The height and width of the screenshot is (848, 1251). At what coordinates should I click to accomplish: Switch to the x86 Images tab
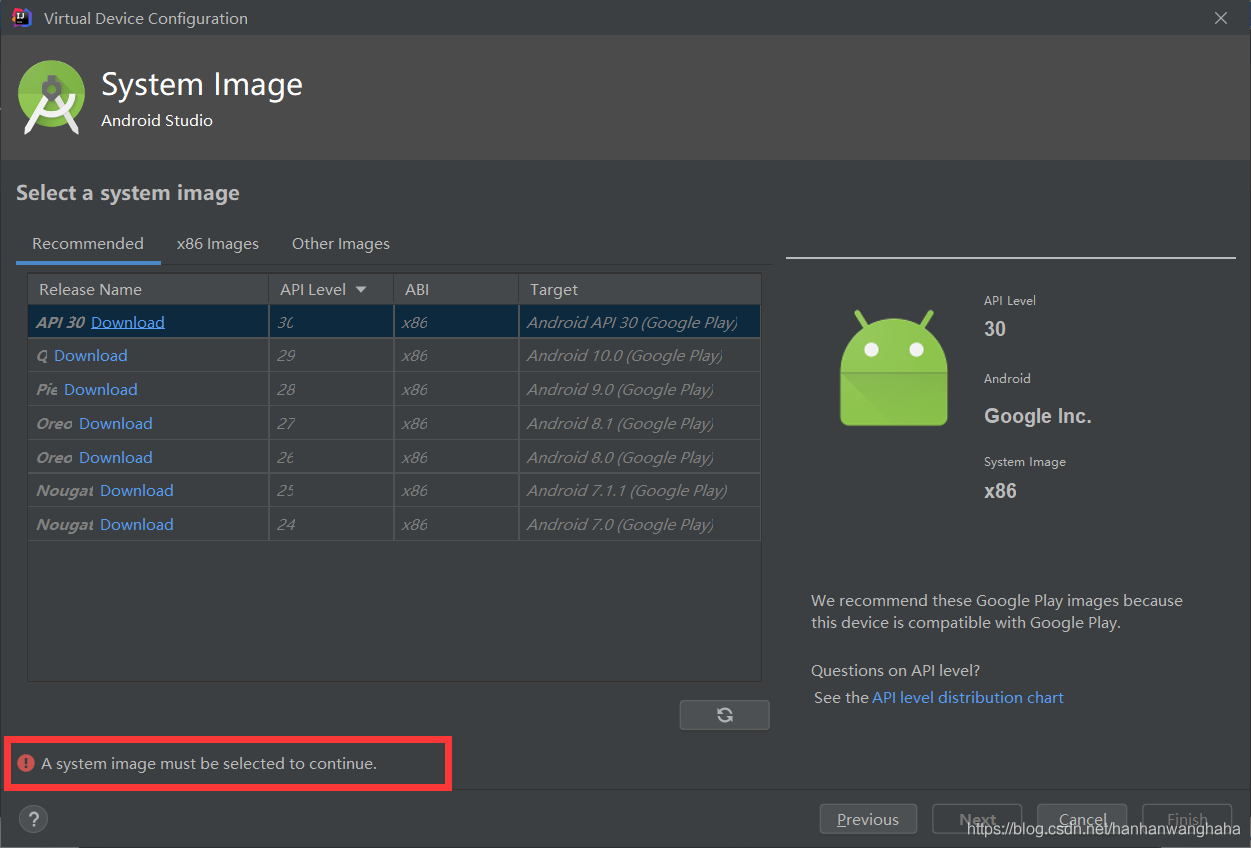(217, 243)
